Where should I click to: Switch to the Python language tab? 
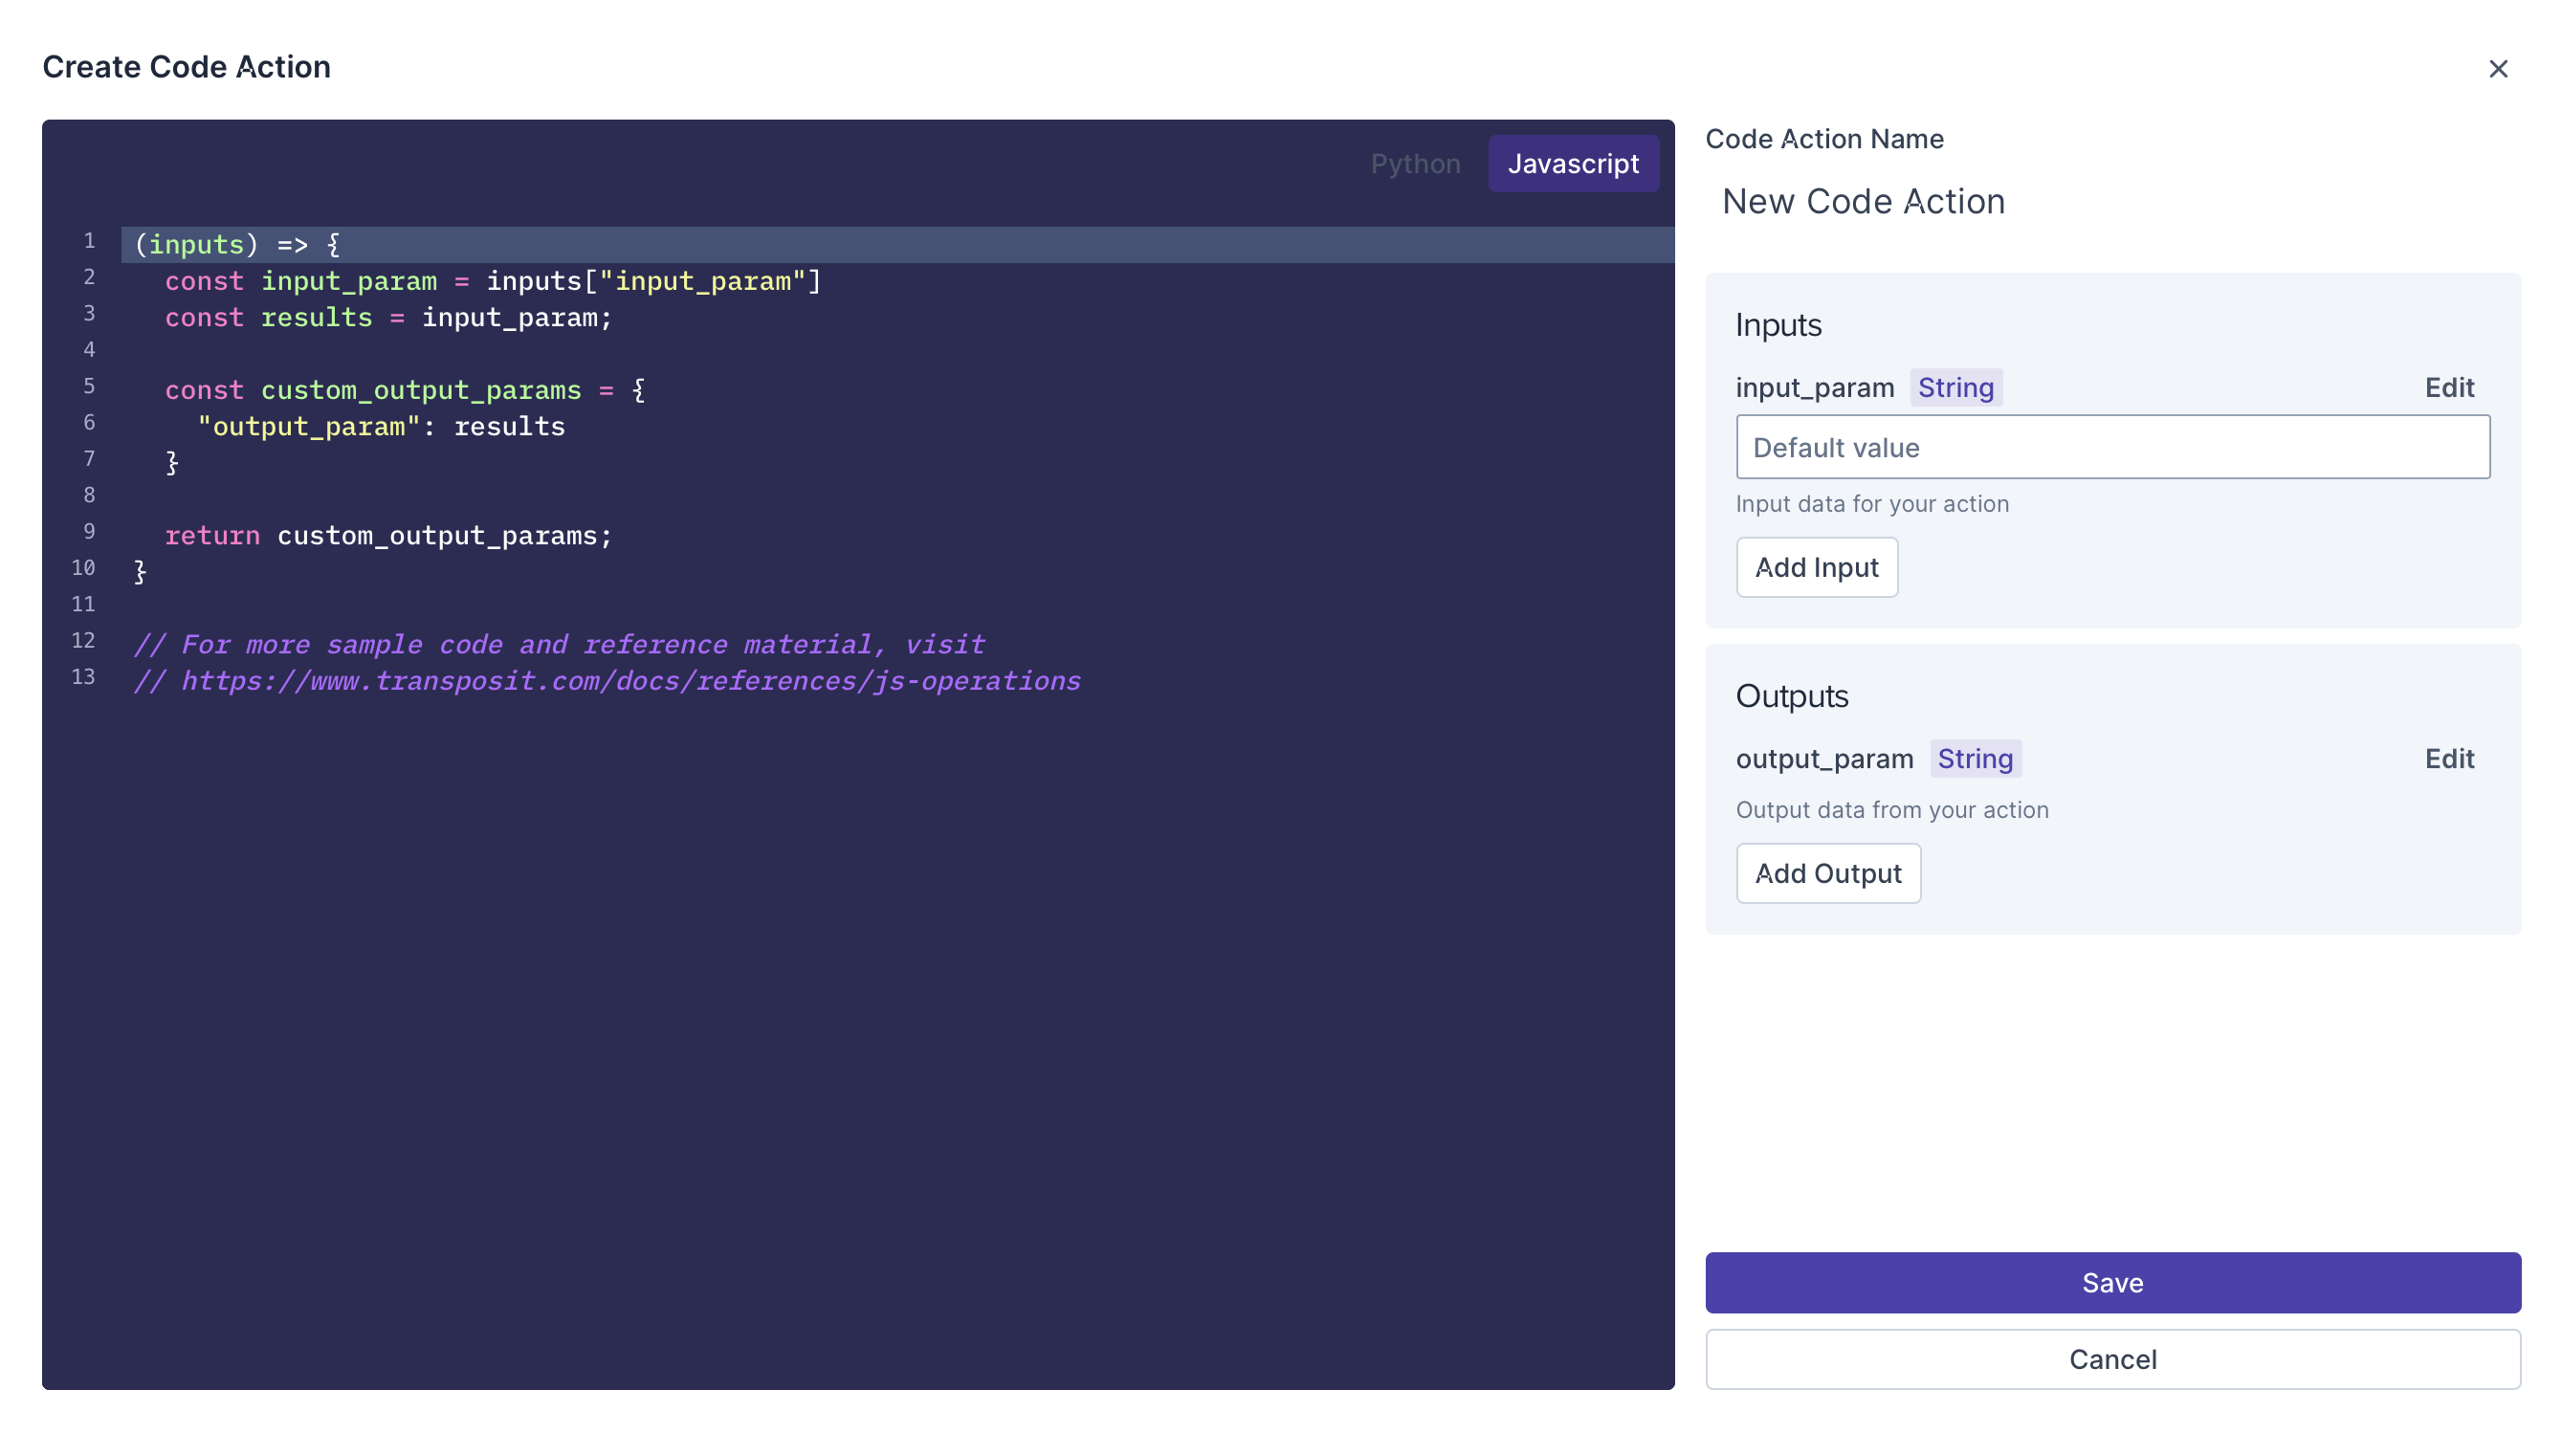pos(1414,163)
